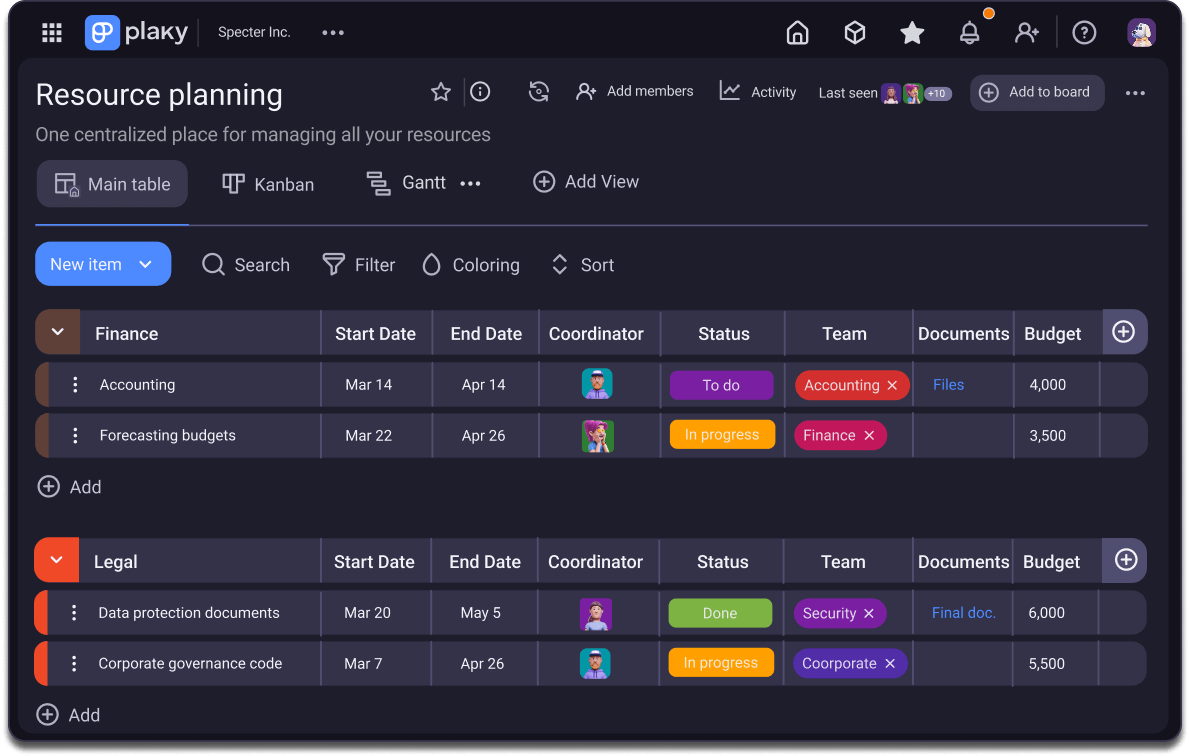Open the Final doc. link
1189x756 pixels.
962,613
